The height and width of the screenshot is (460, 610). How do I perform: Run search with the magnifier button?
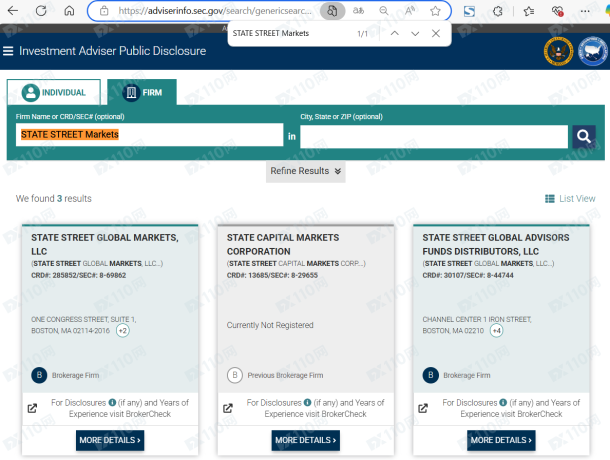(584, 136)
